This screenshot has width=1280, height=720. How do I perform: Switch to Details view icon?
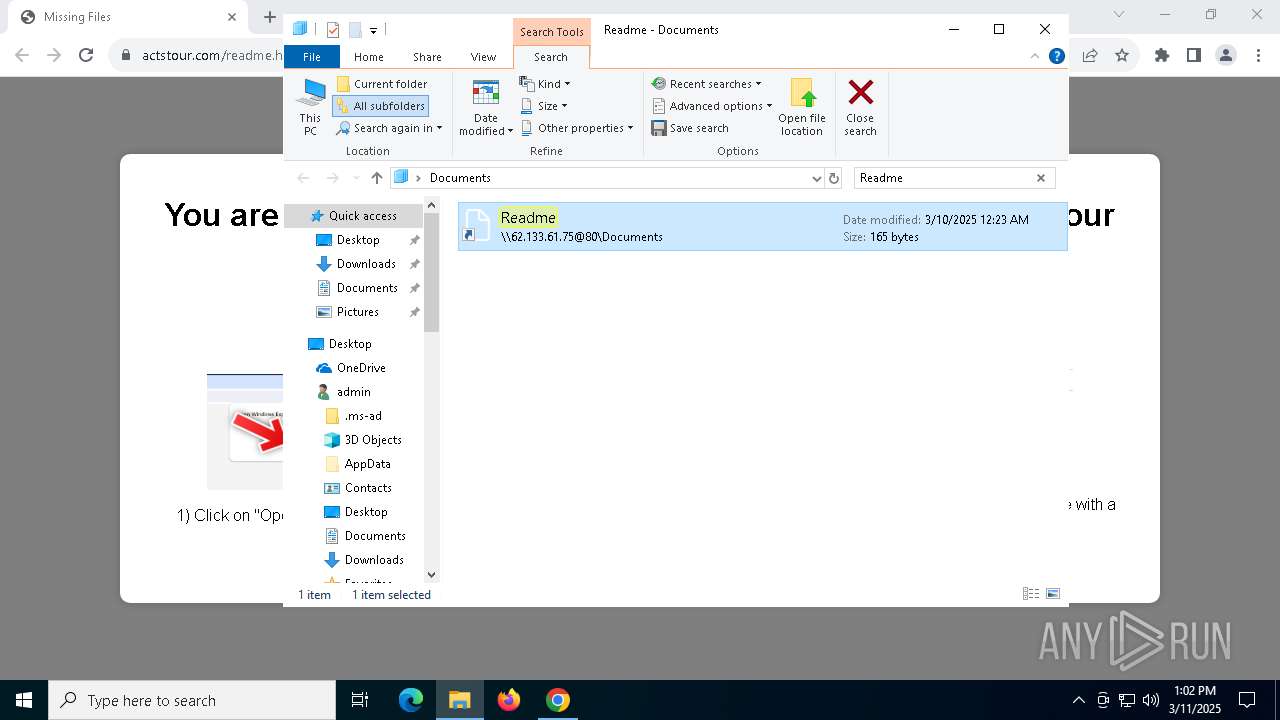point(1031,594)
